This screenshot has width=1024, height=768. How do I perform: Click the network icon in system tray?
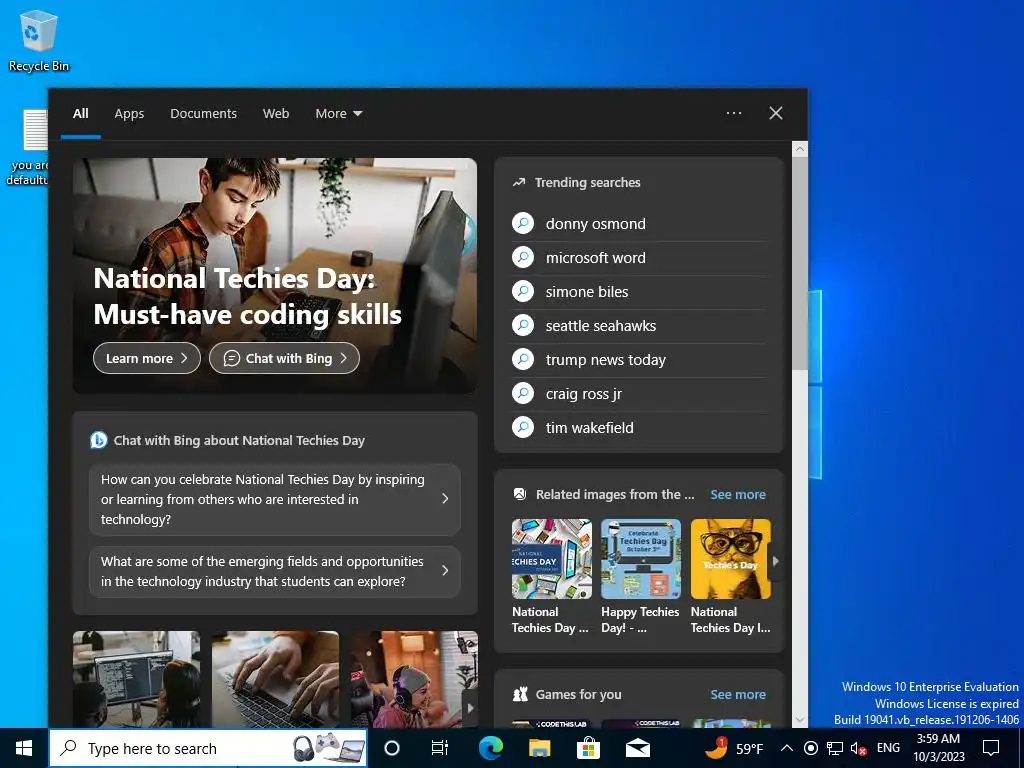coord(835,748)
